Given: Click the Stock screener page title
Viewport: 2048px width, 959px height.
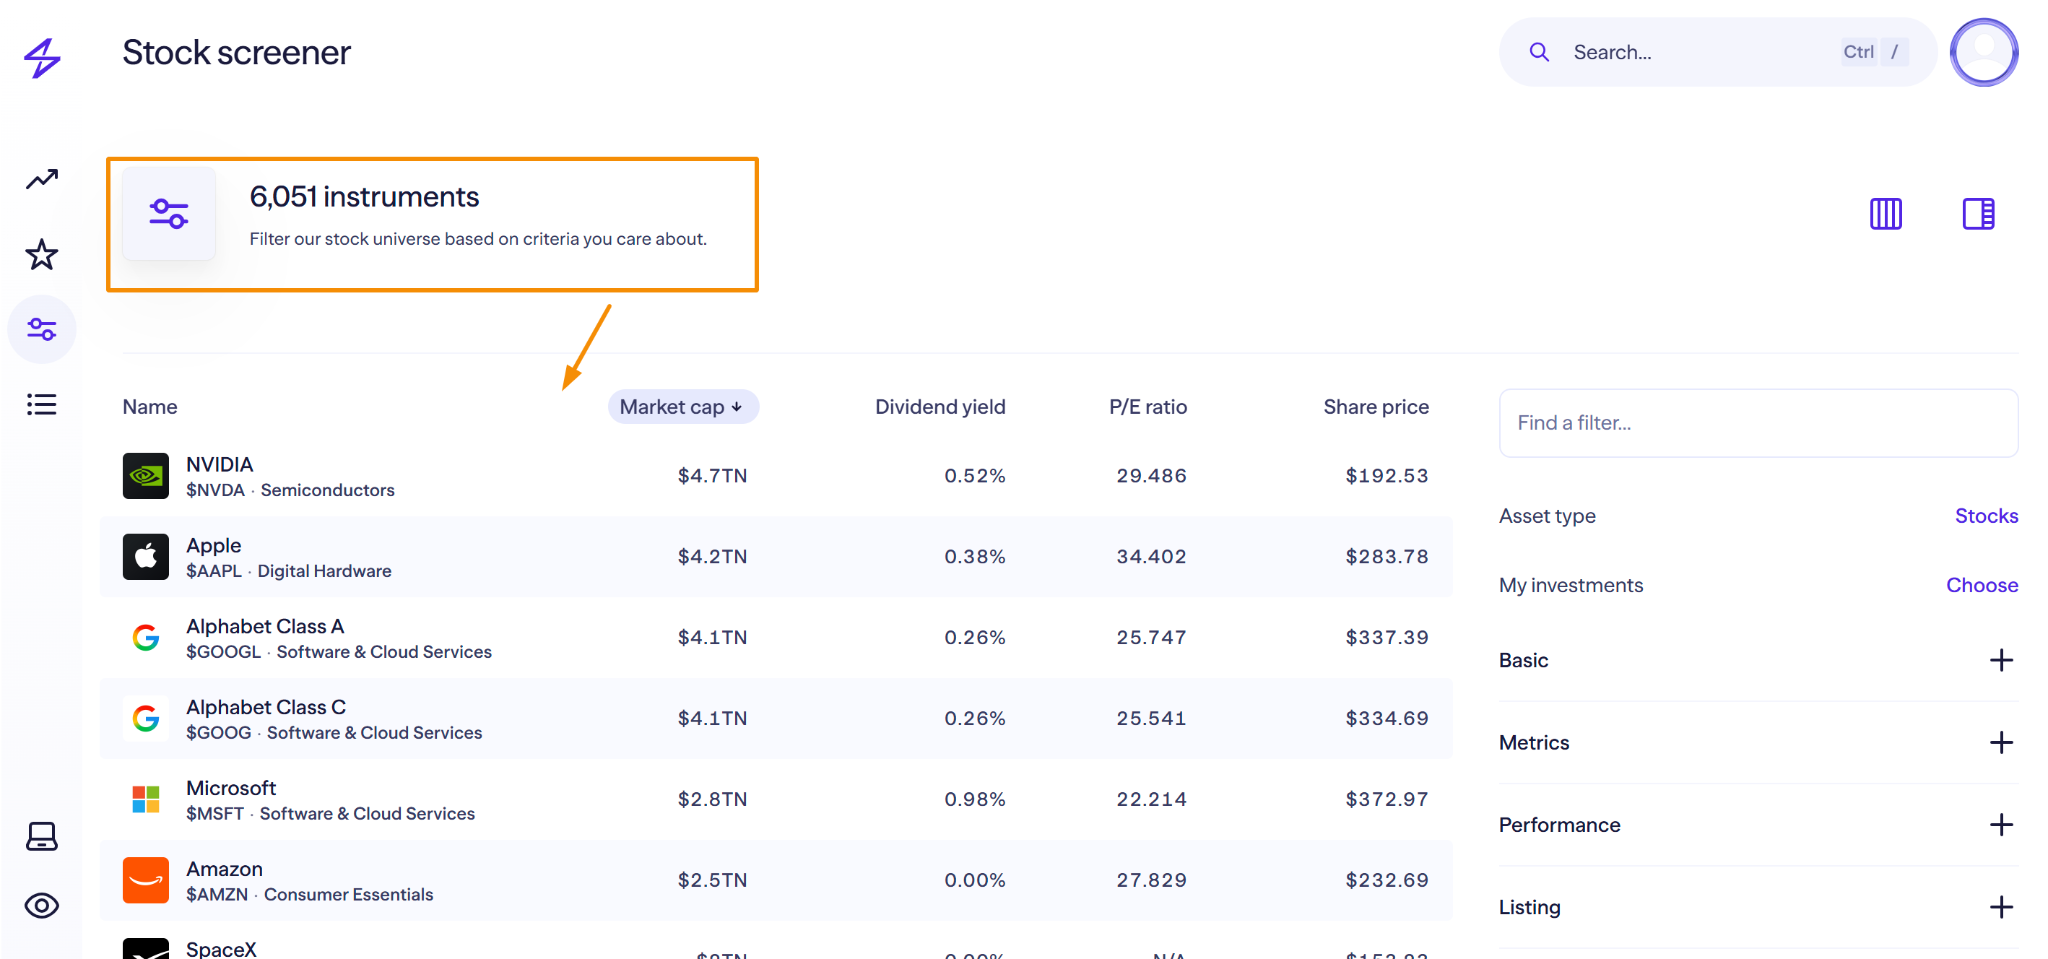Looking at the screenshot, I should pyautogui.click(x=237, y=53).
